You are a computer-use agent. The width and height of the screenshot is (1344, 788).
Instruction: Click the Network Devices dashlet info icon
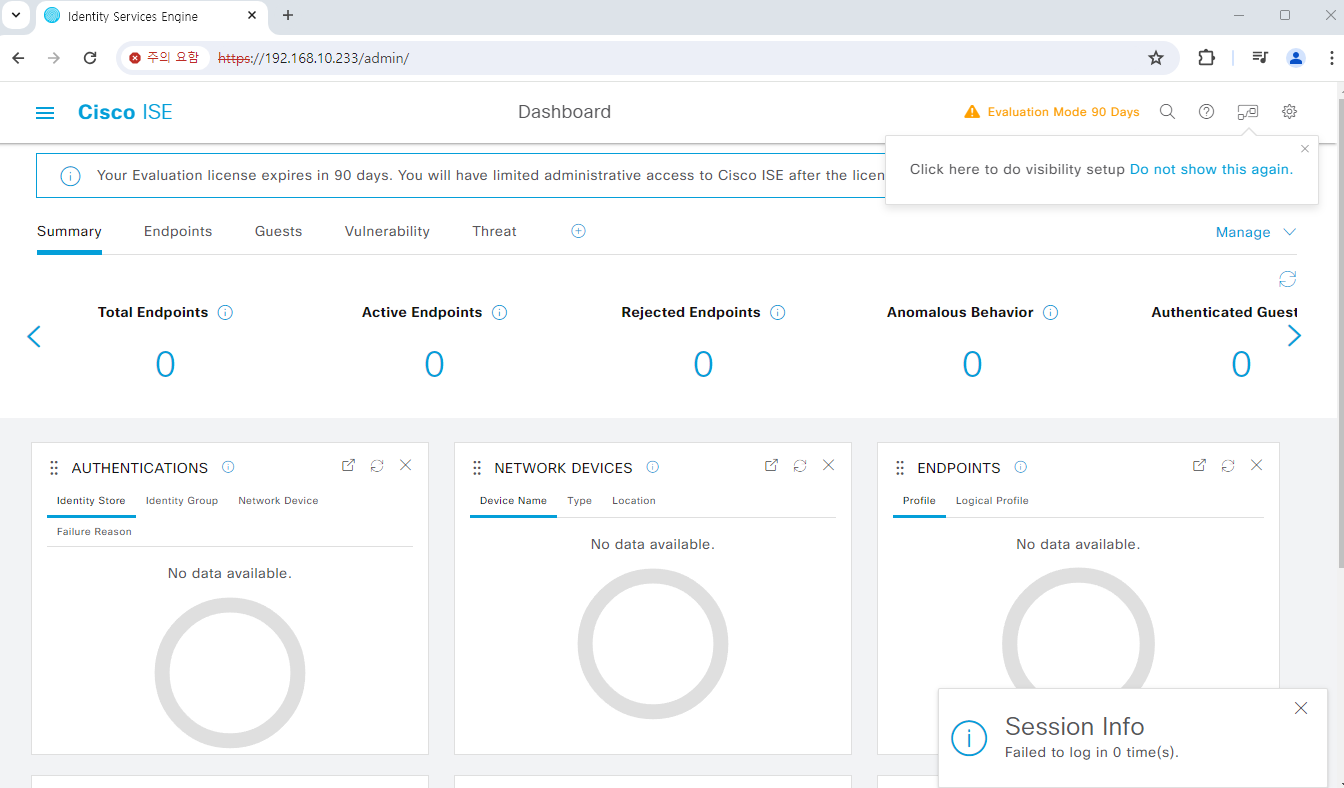click(653, 467)
